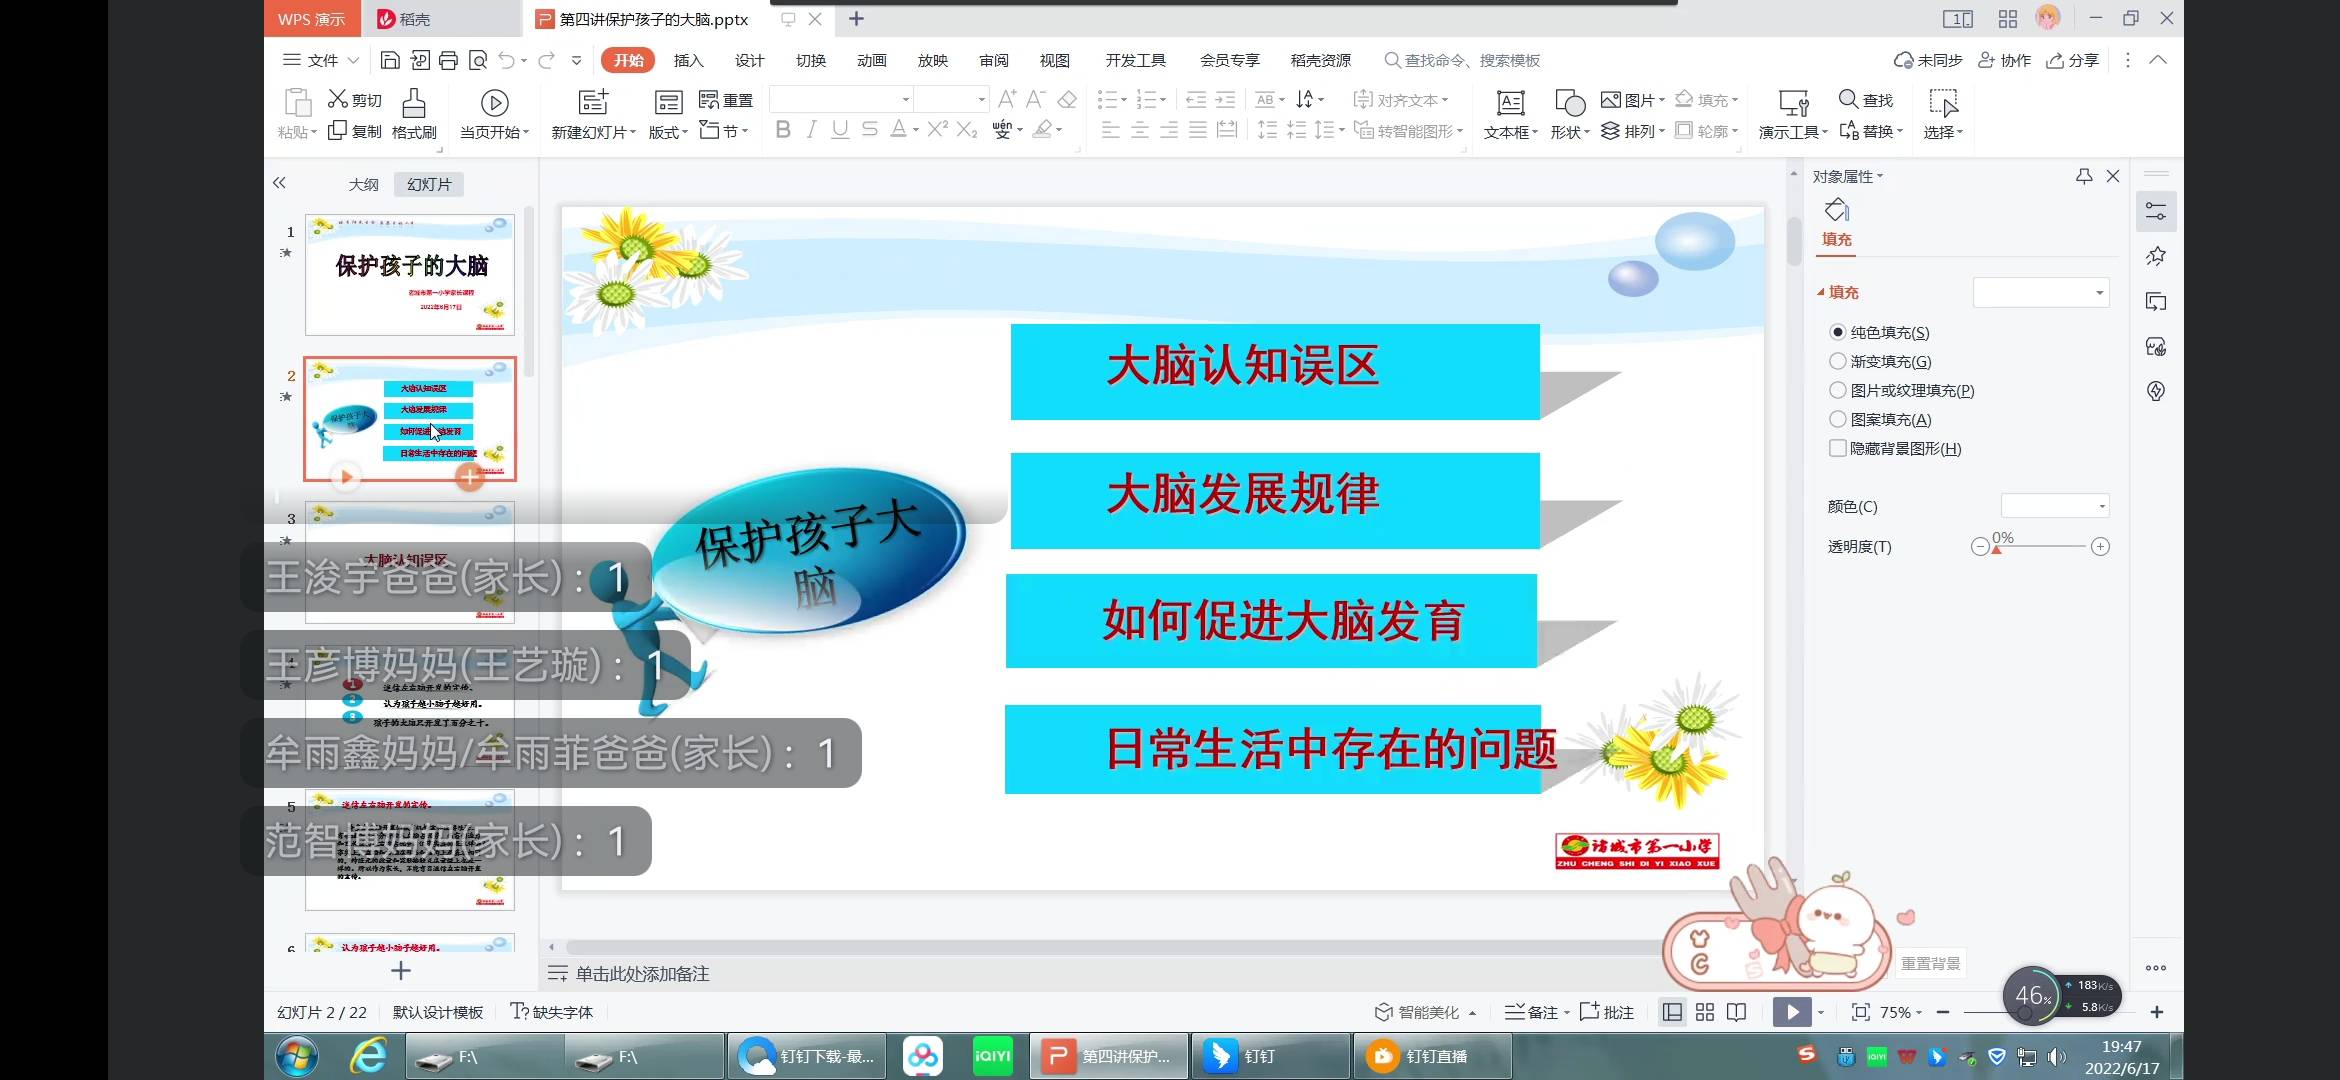Open the 颜色(C) color dropdown
Screen dimensions: 2340x1080
(2055, 506)
